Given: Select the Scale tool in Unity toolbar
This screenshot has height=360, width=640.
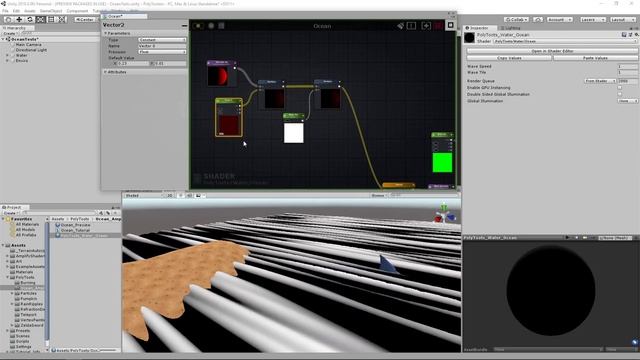Looking at the screenshot, I should click(x=40, y=19).
